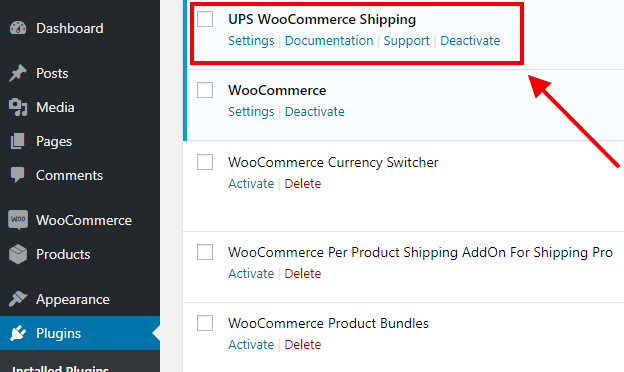Activate WooCommerce Currency Switcher plugin
Image resolution: width=624 pixels, height=372 pixels.
(251, 183)
